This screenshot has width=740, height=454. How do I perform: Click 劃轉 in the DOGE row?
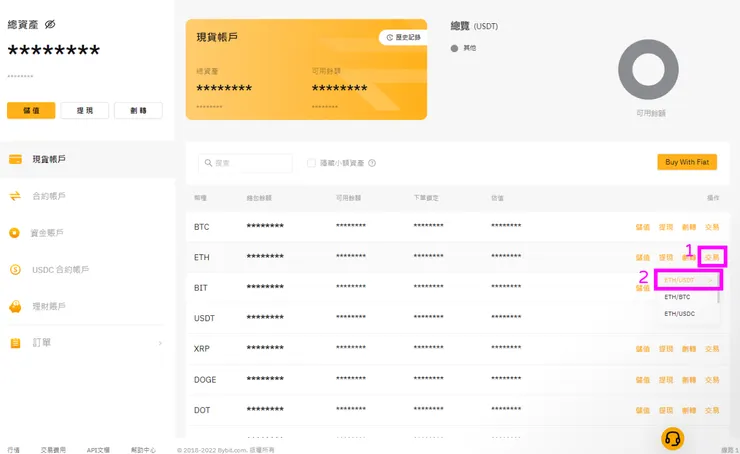tap(689, 380)
